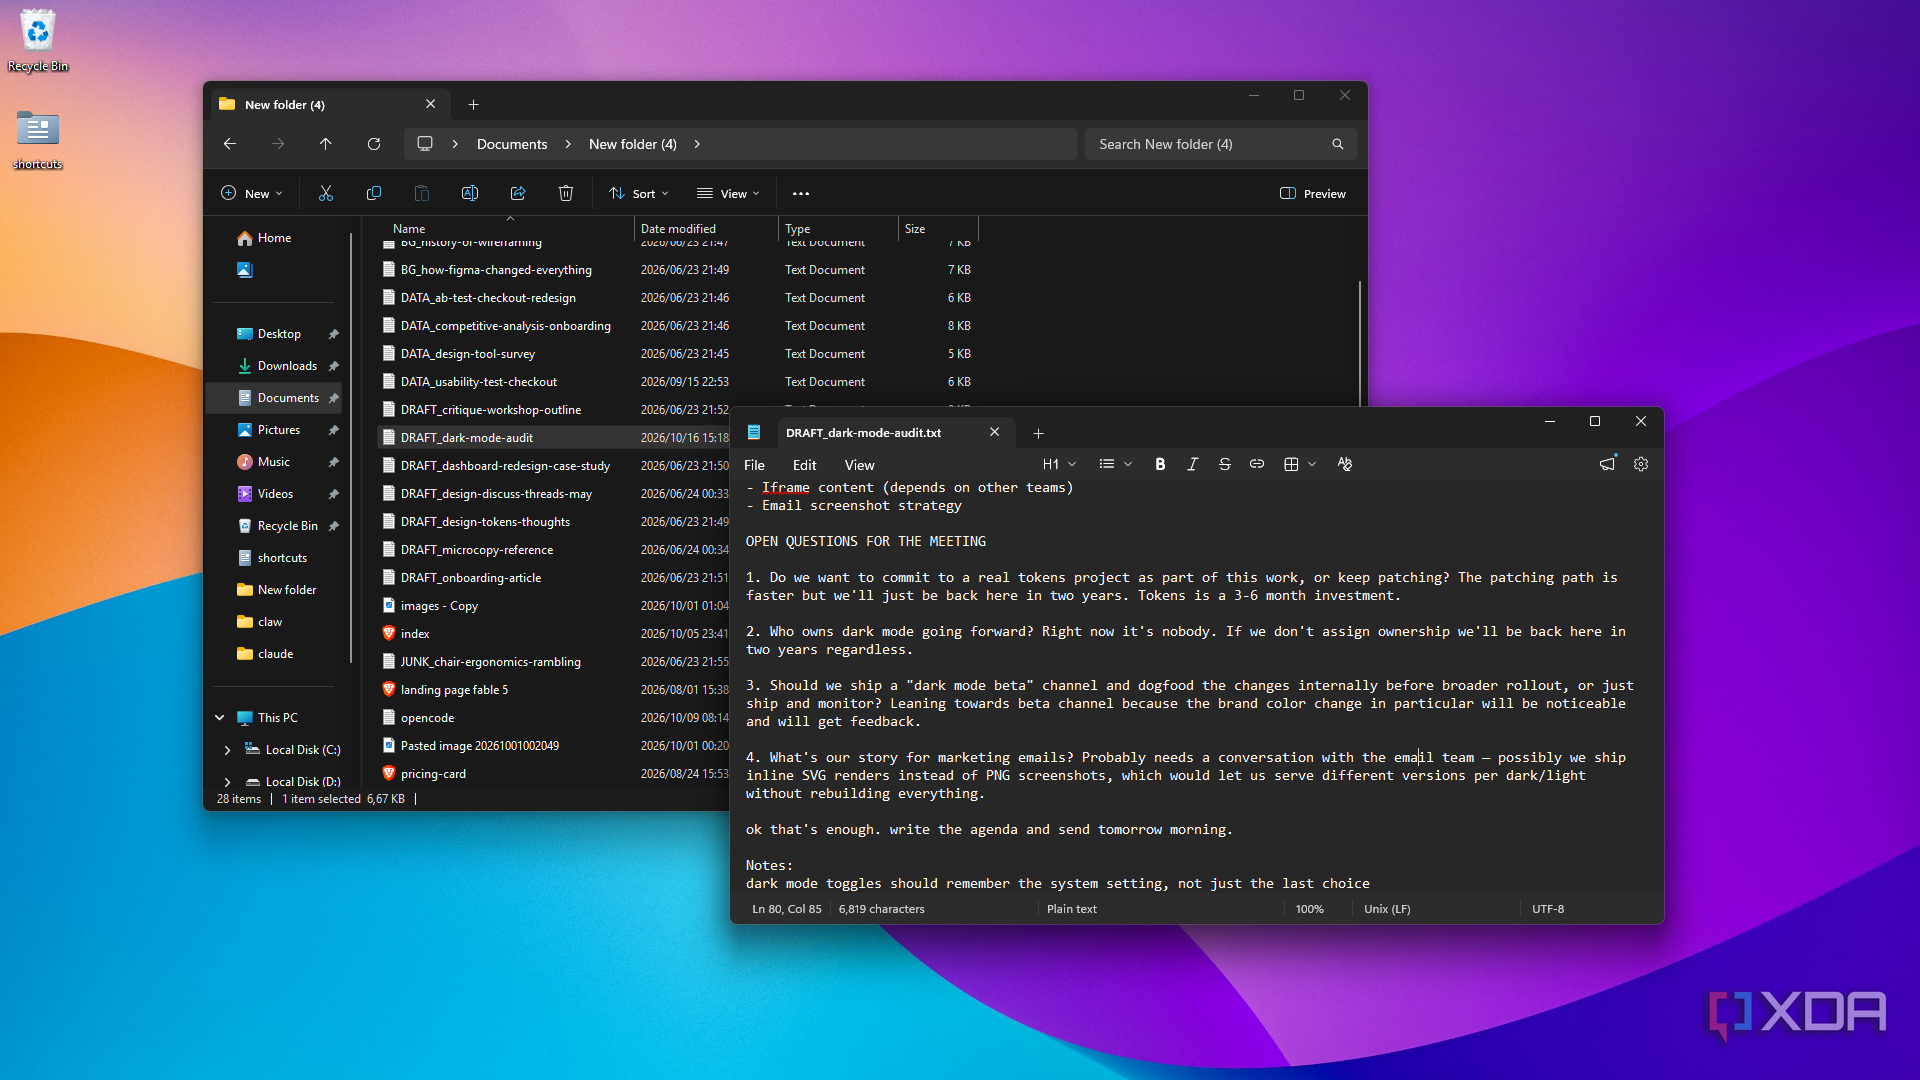Expand the chevron after New folder (4) in address bar
The height and width of the screenshot is (1080, 1920).
coord(697,144)
